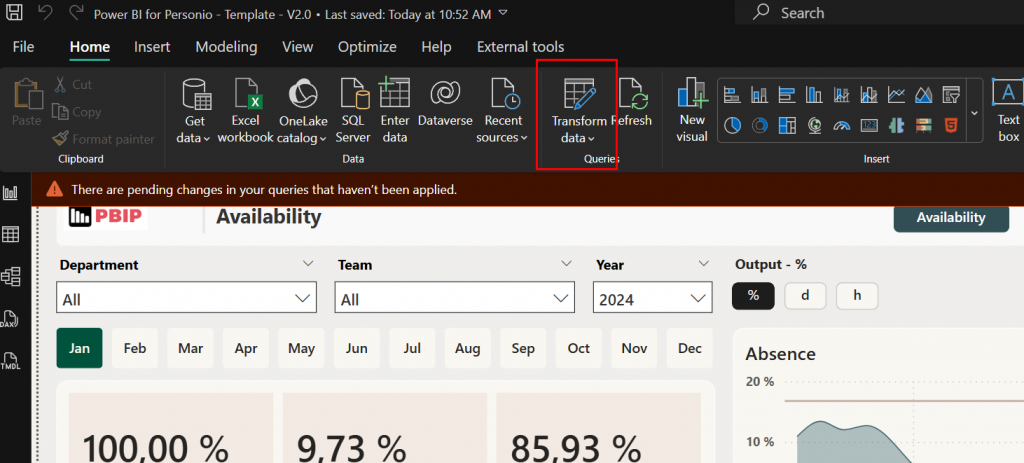Expand Recent sources list
1024x463 pixels.
coord(502,110)
